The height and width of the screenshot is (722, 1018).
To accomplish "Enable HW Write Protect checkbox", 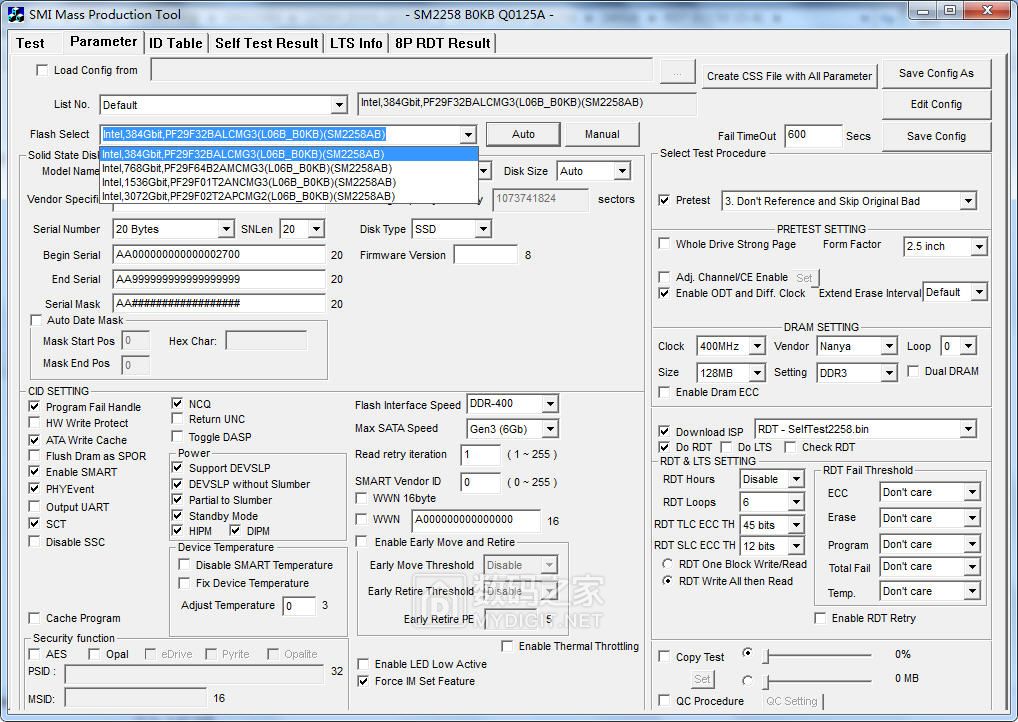I will click(x=34, y=423).
